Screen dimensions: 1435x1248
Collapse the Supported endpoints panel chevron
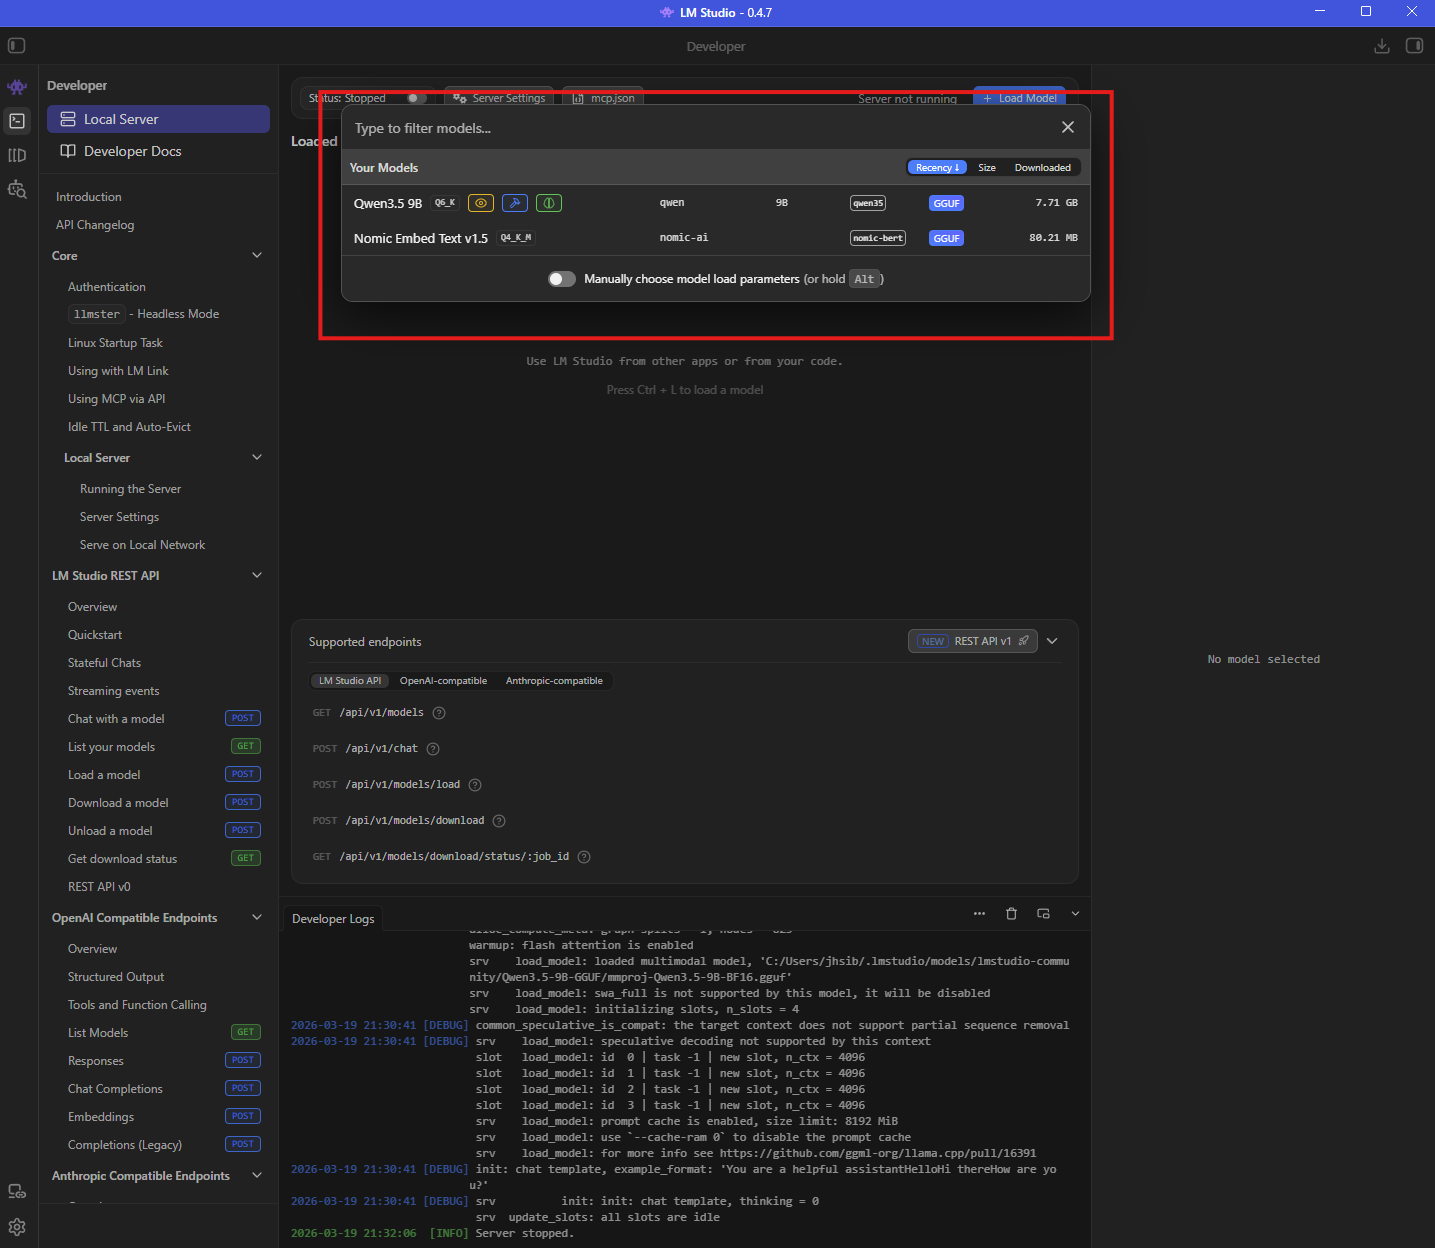coord(1052,641)
